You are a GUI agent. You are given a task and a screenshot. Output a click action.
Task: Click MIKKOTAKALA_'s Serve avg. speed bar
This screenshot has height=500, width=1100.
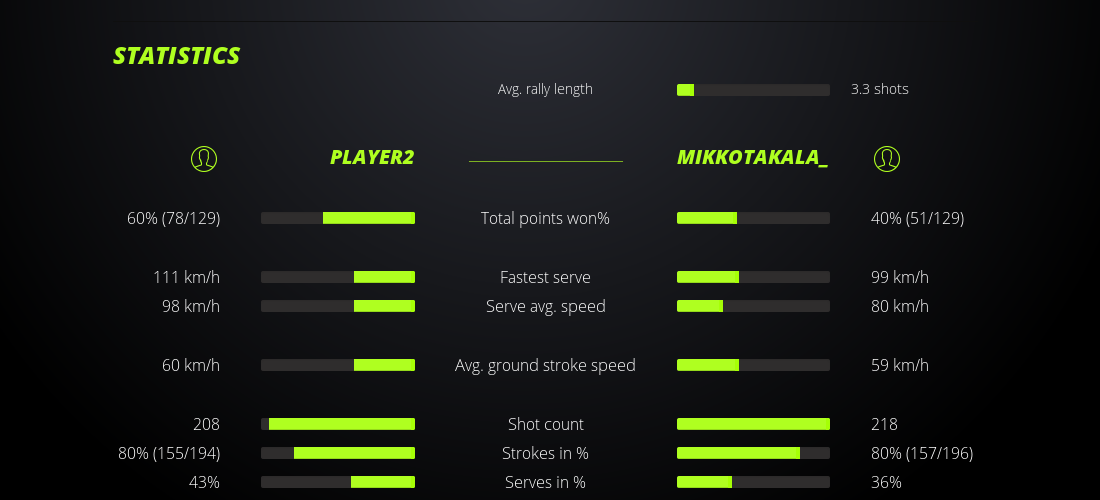(753, 306)
